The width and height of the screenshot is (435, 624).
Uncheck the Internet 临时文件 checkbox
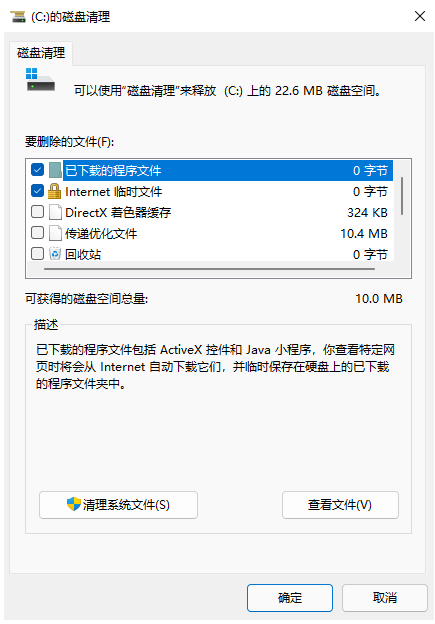(37, 191)
